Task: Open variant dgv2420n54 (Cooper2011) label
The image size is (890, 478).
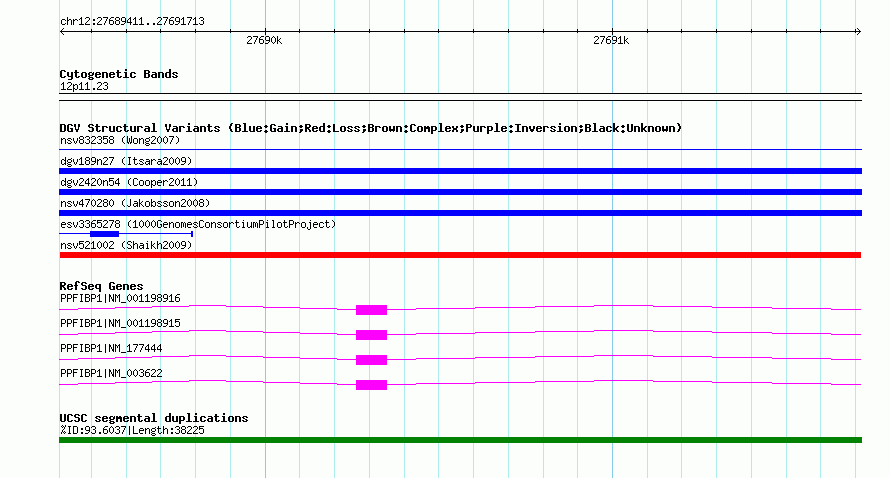Action: click(x=129, y=182)
